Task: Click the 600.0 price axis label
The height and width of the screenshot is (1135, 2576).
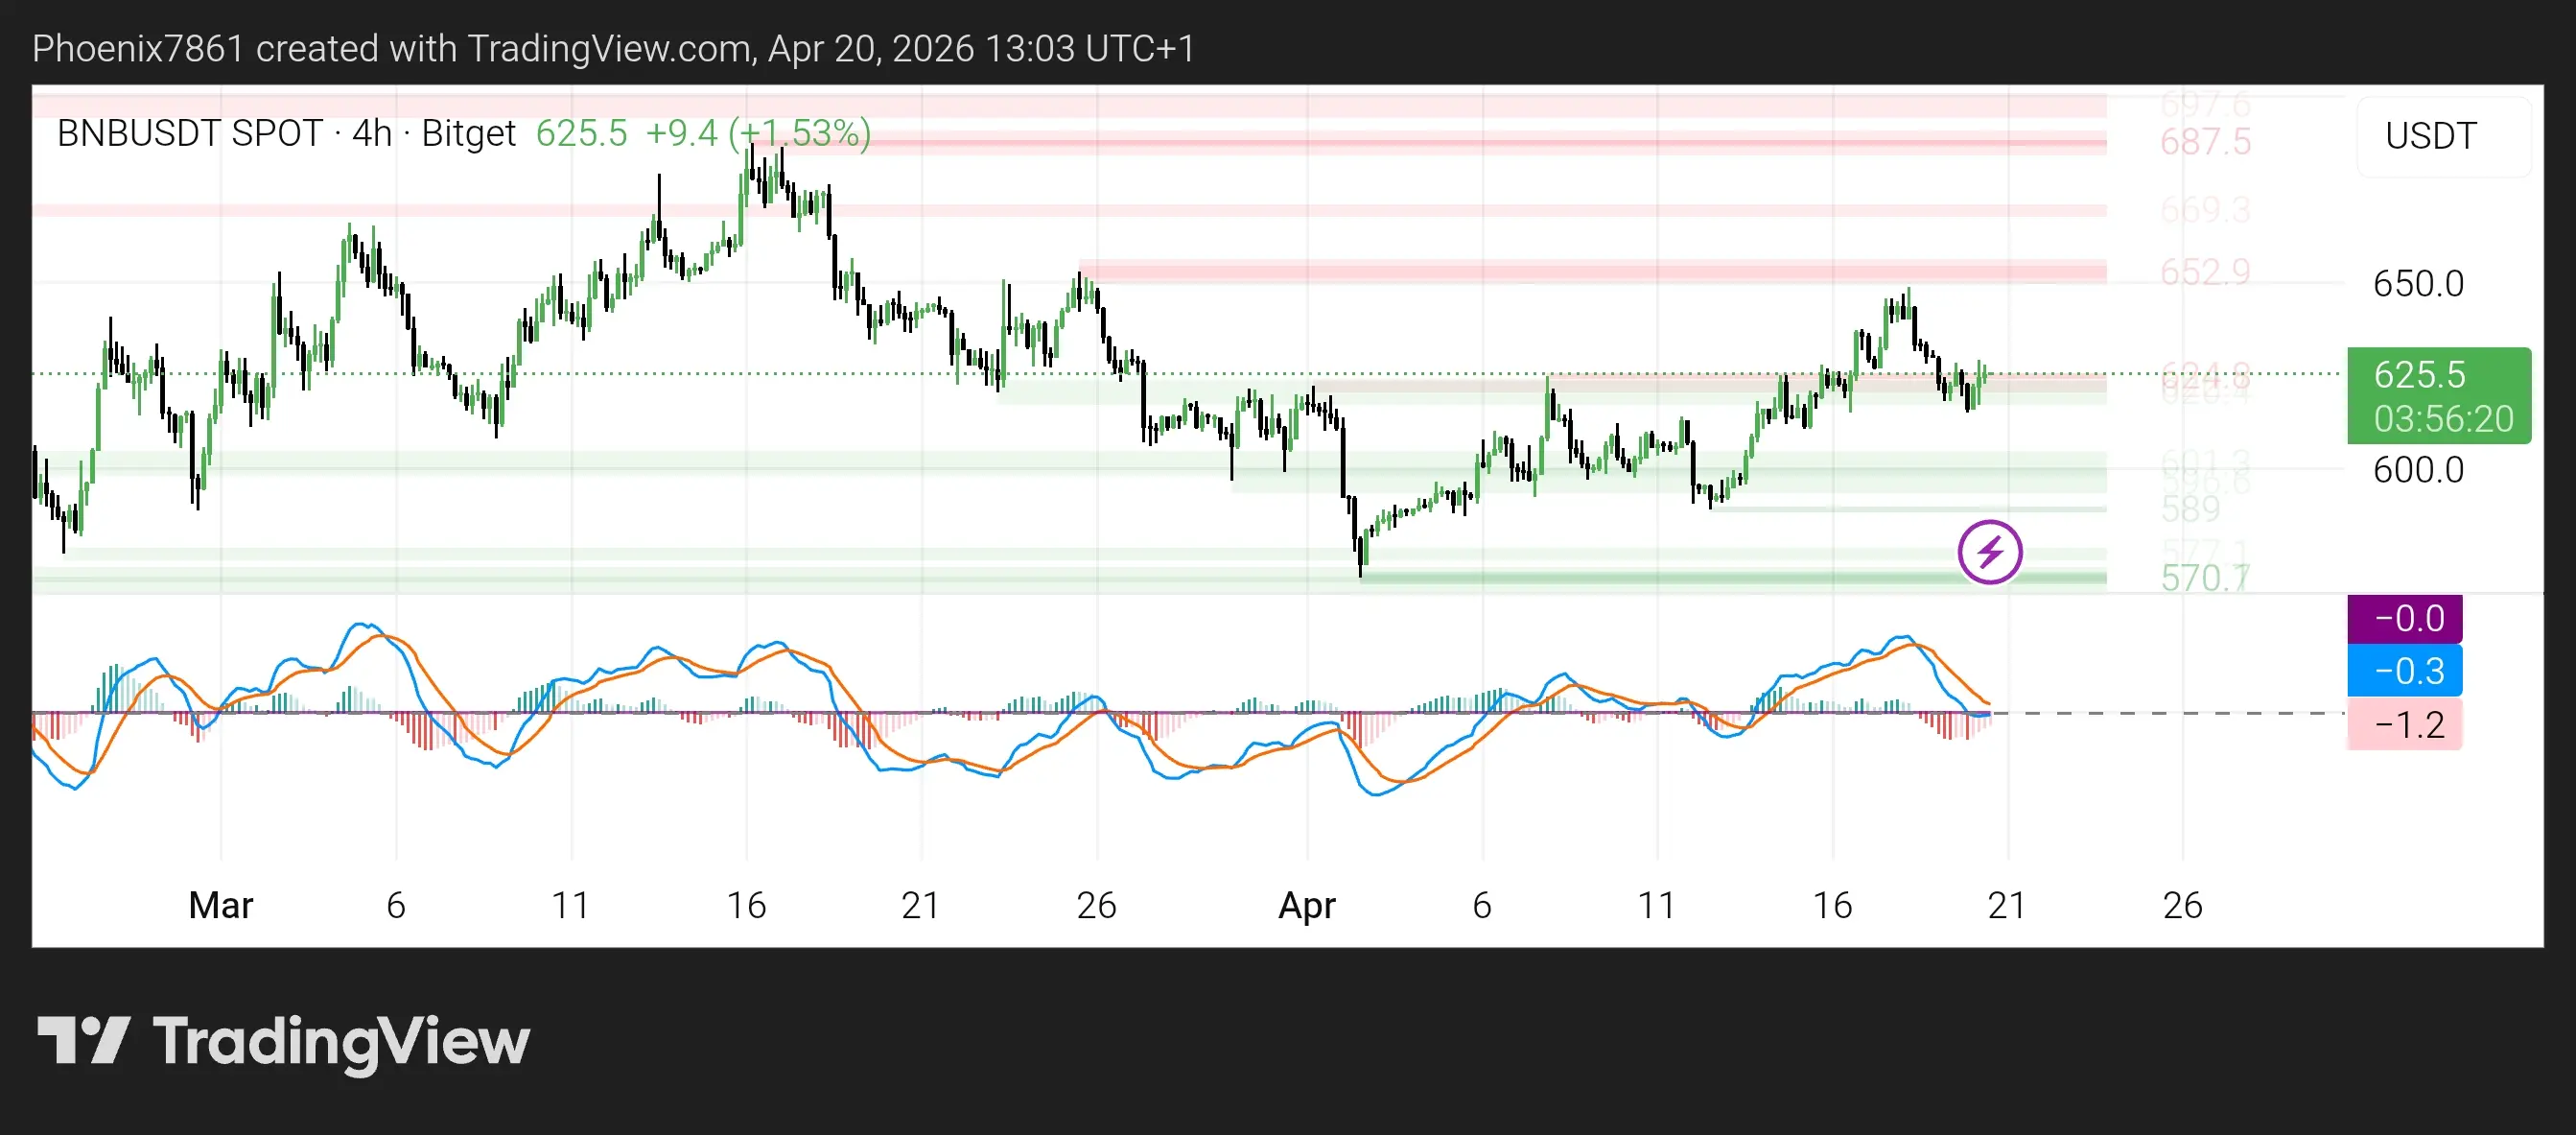Action: click(2418, 470)
